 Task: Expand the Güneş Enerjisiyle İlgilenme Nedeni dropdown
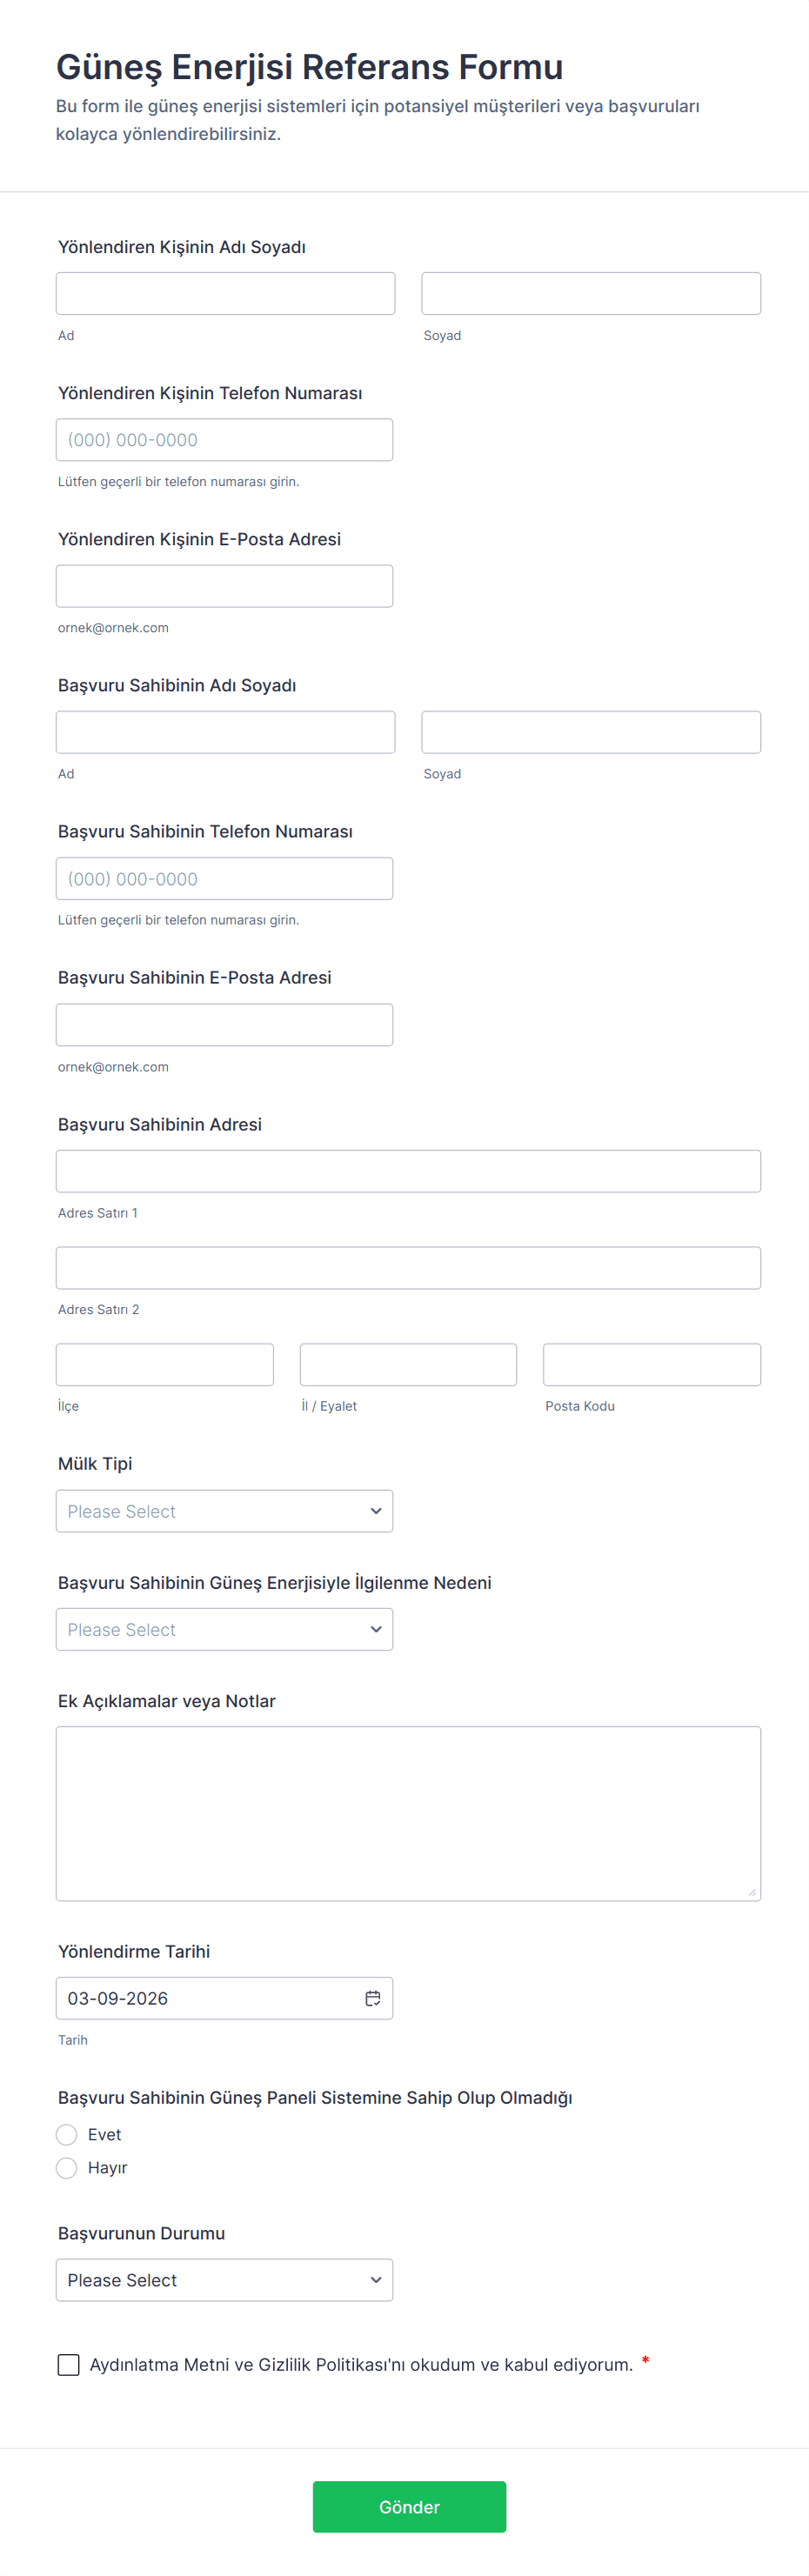pyautogui.click(x=224, y=1628)
